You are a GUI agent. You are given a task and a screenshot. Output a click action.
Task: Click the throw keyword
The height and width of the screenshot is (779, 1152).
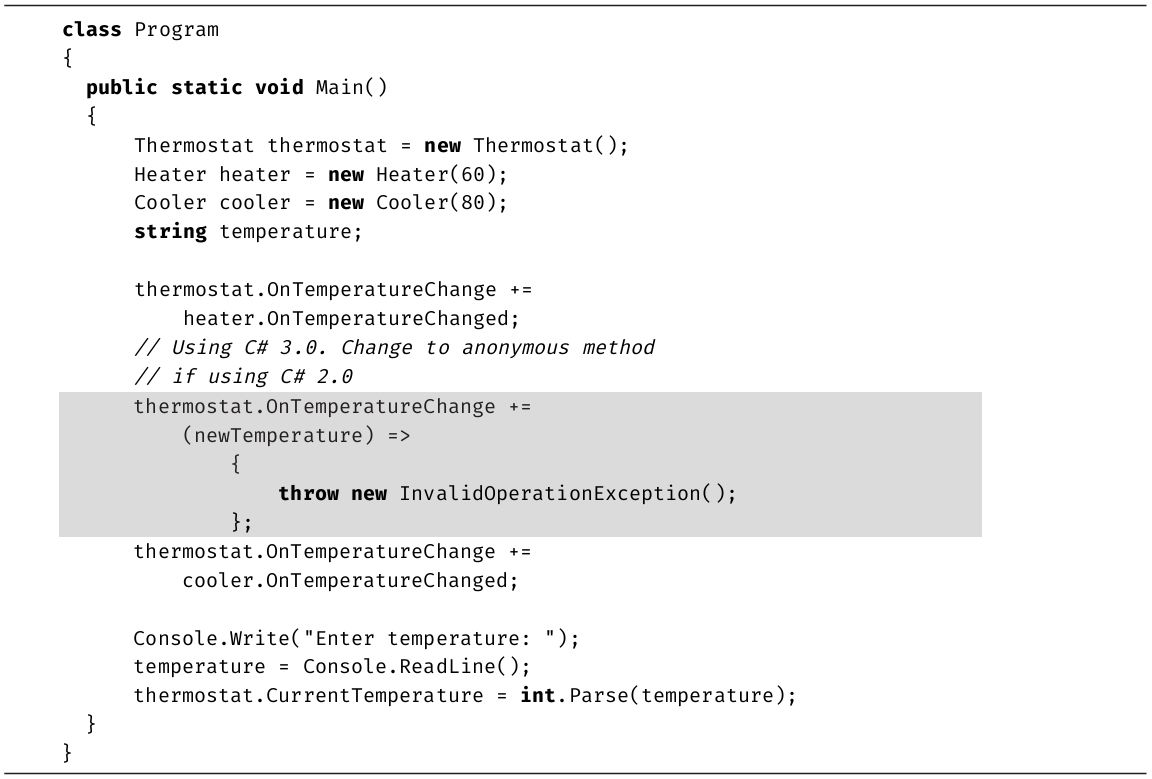(x=308, y=493)
